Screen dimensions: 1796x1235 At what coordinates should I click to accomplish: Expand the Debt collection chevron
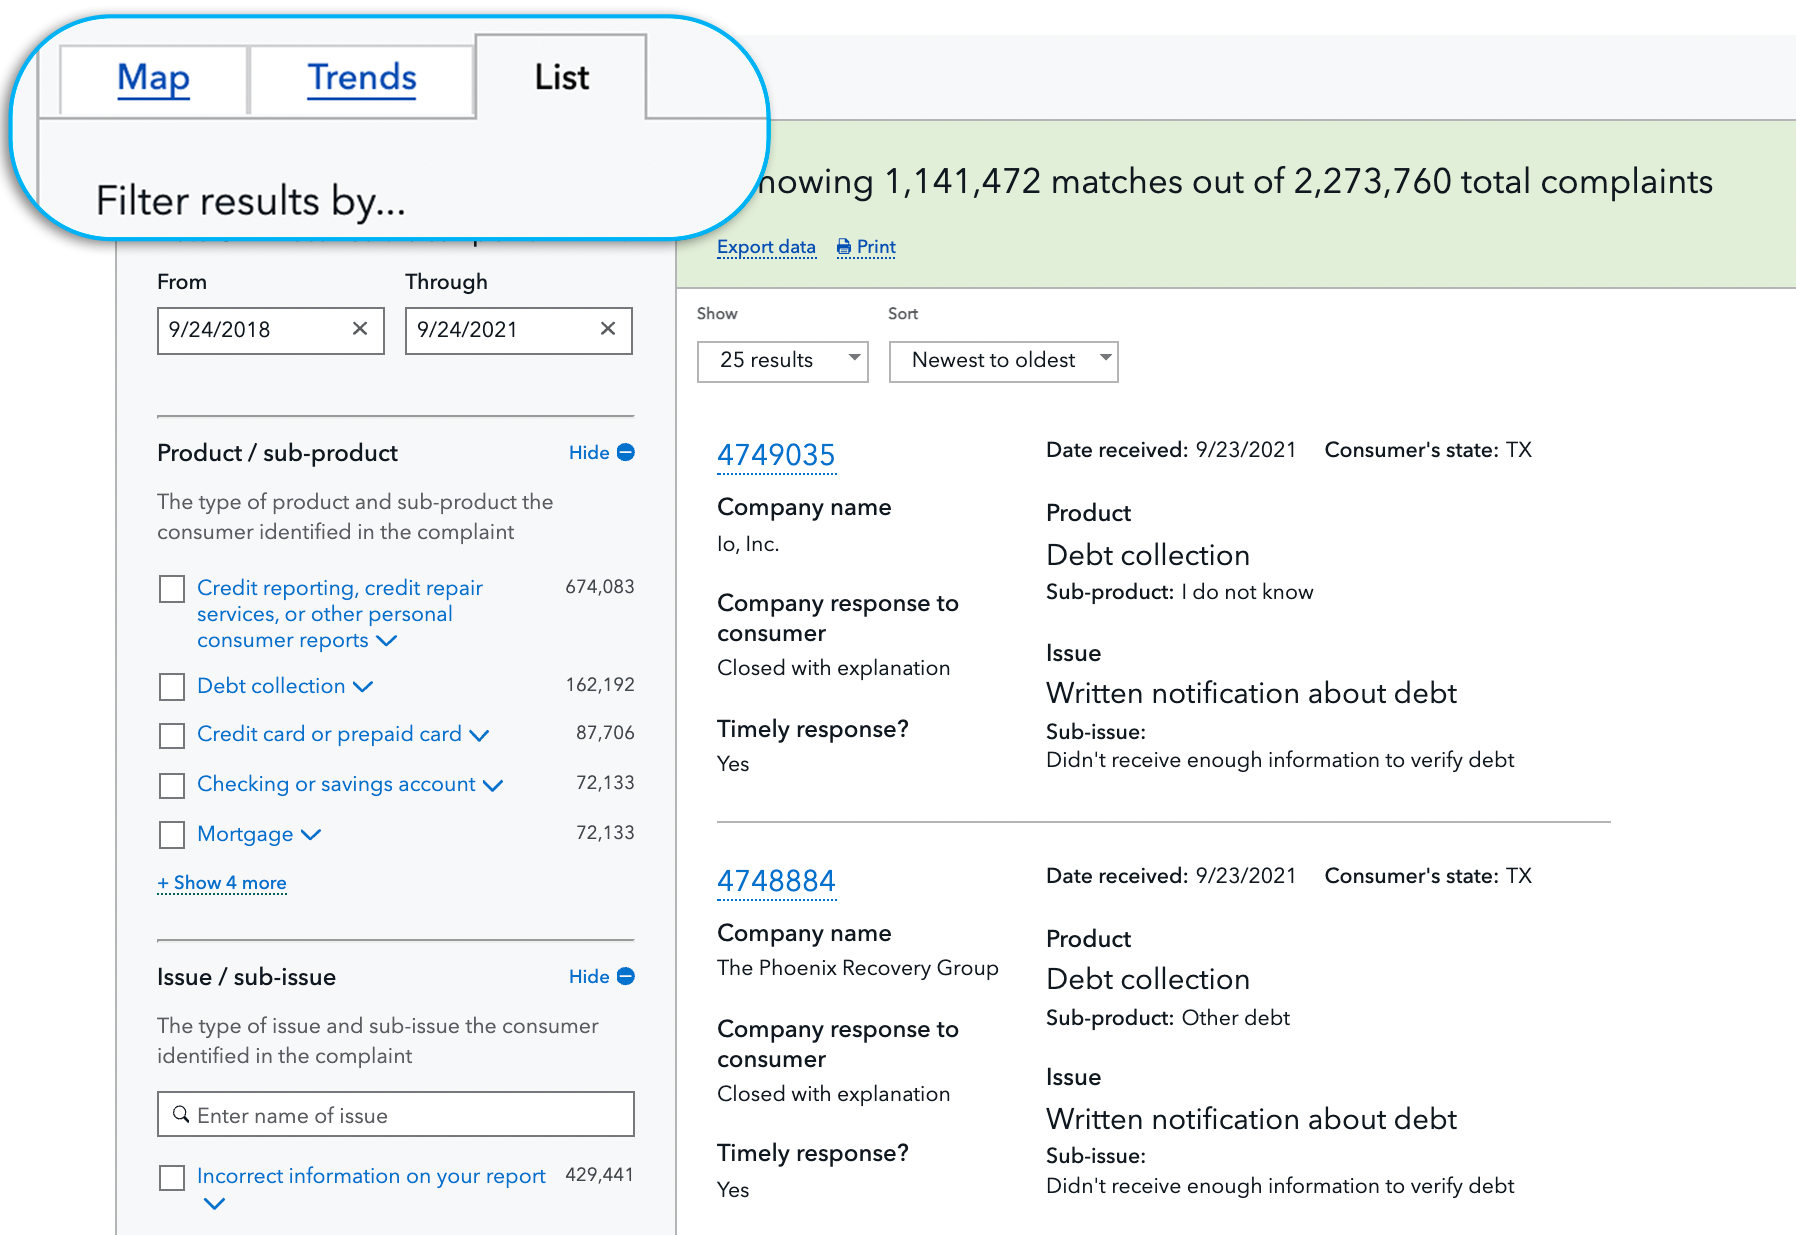tap(363, 686)
